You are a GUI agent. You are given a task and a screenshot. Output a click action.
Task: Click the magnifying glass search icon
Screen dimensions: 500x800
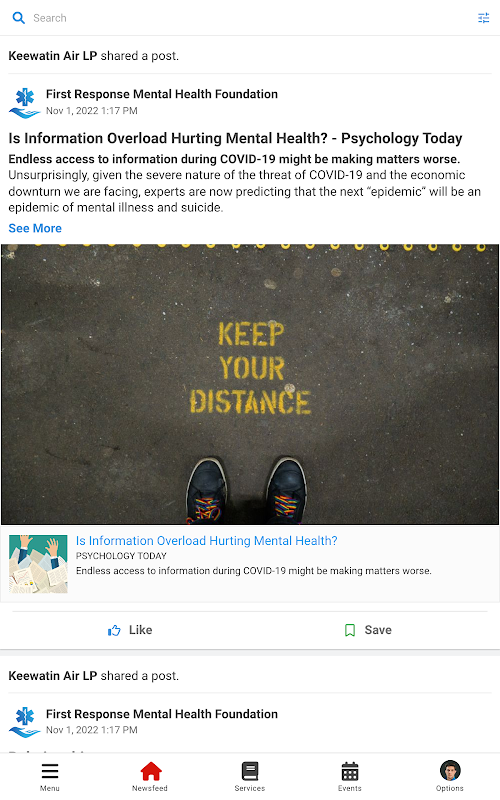(19, 18)
